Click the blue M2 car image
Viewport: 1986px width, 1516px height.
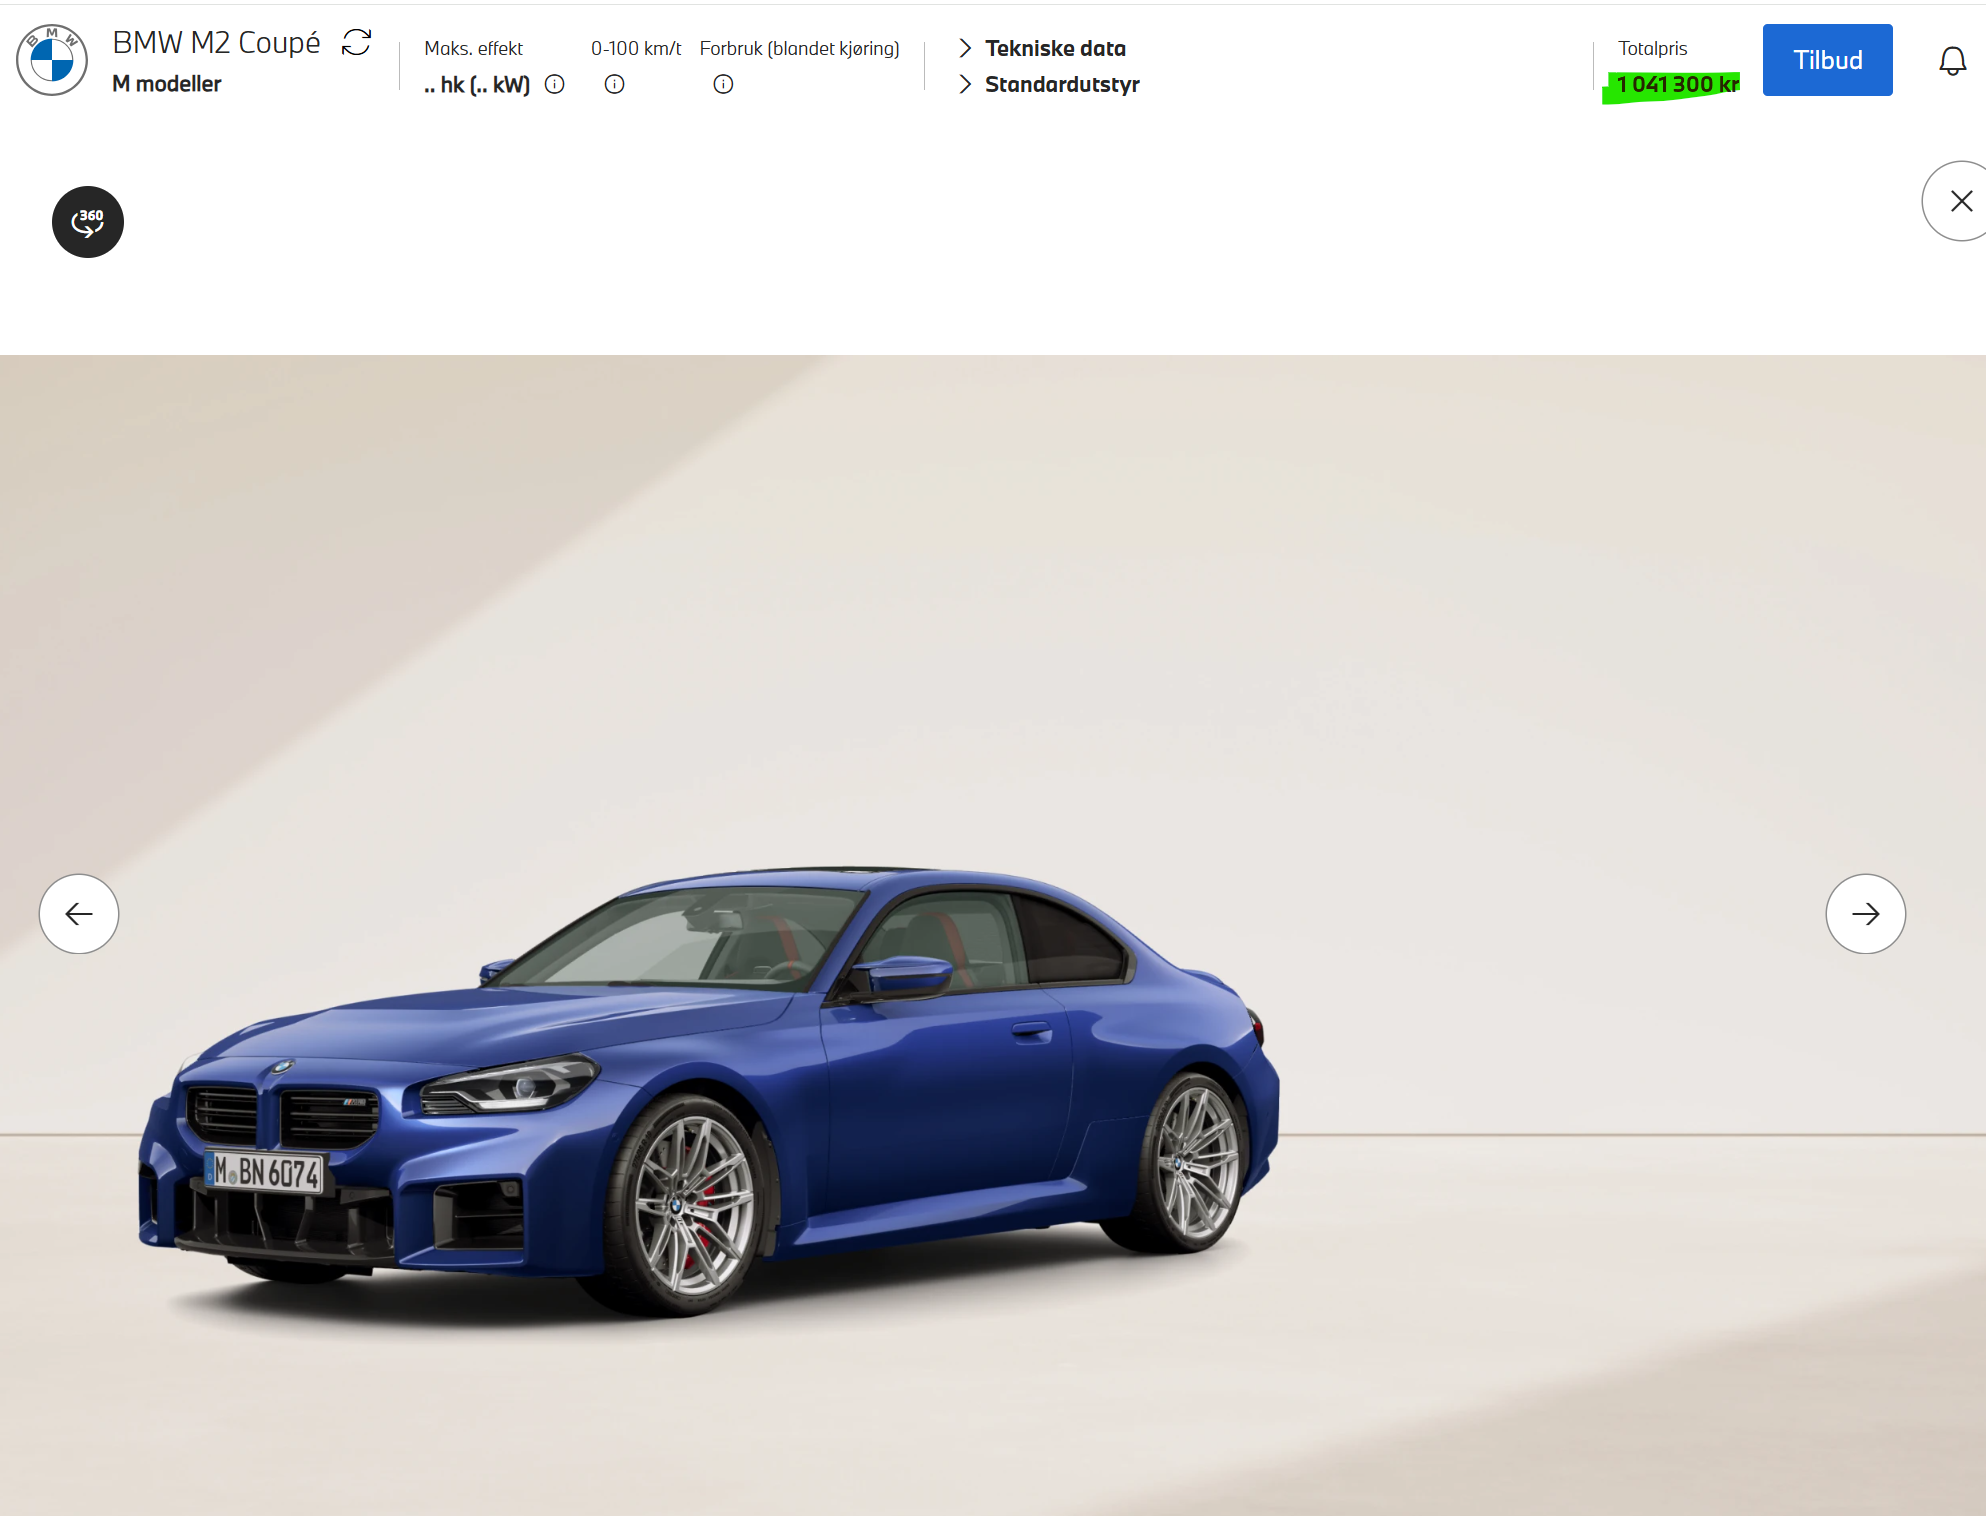[x=708, y=1090]
